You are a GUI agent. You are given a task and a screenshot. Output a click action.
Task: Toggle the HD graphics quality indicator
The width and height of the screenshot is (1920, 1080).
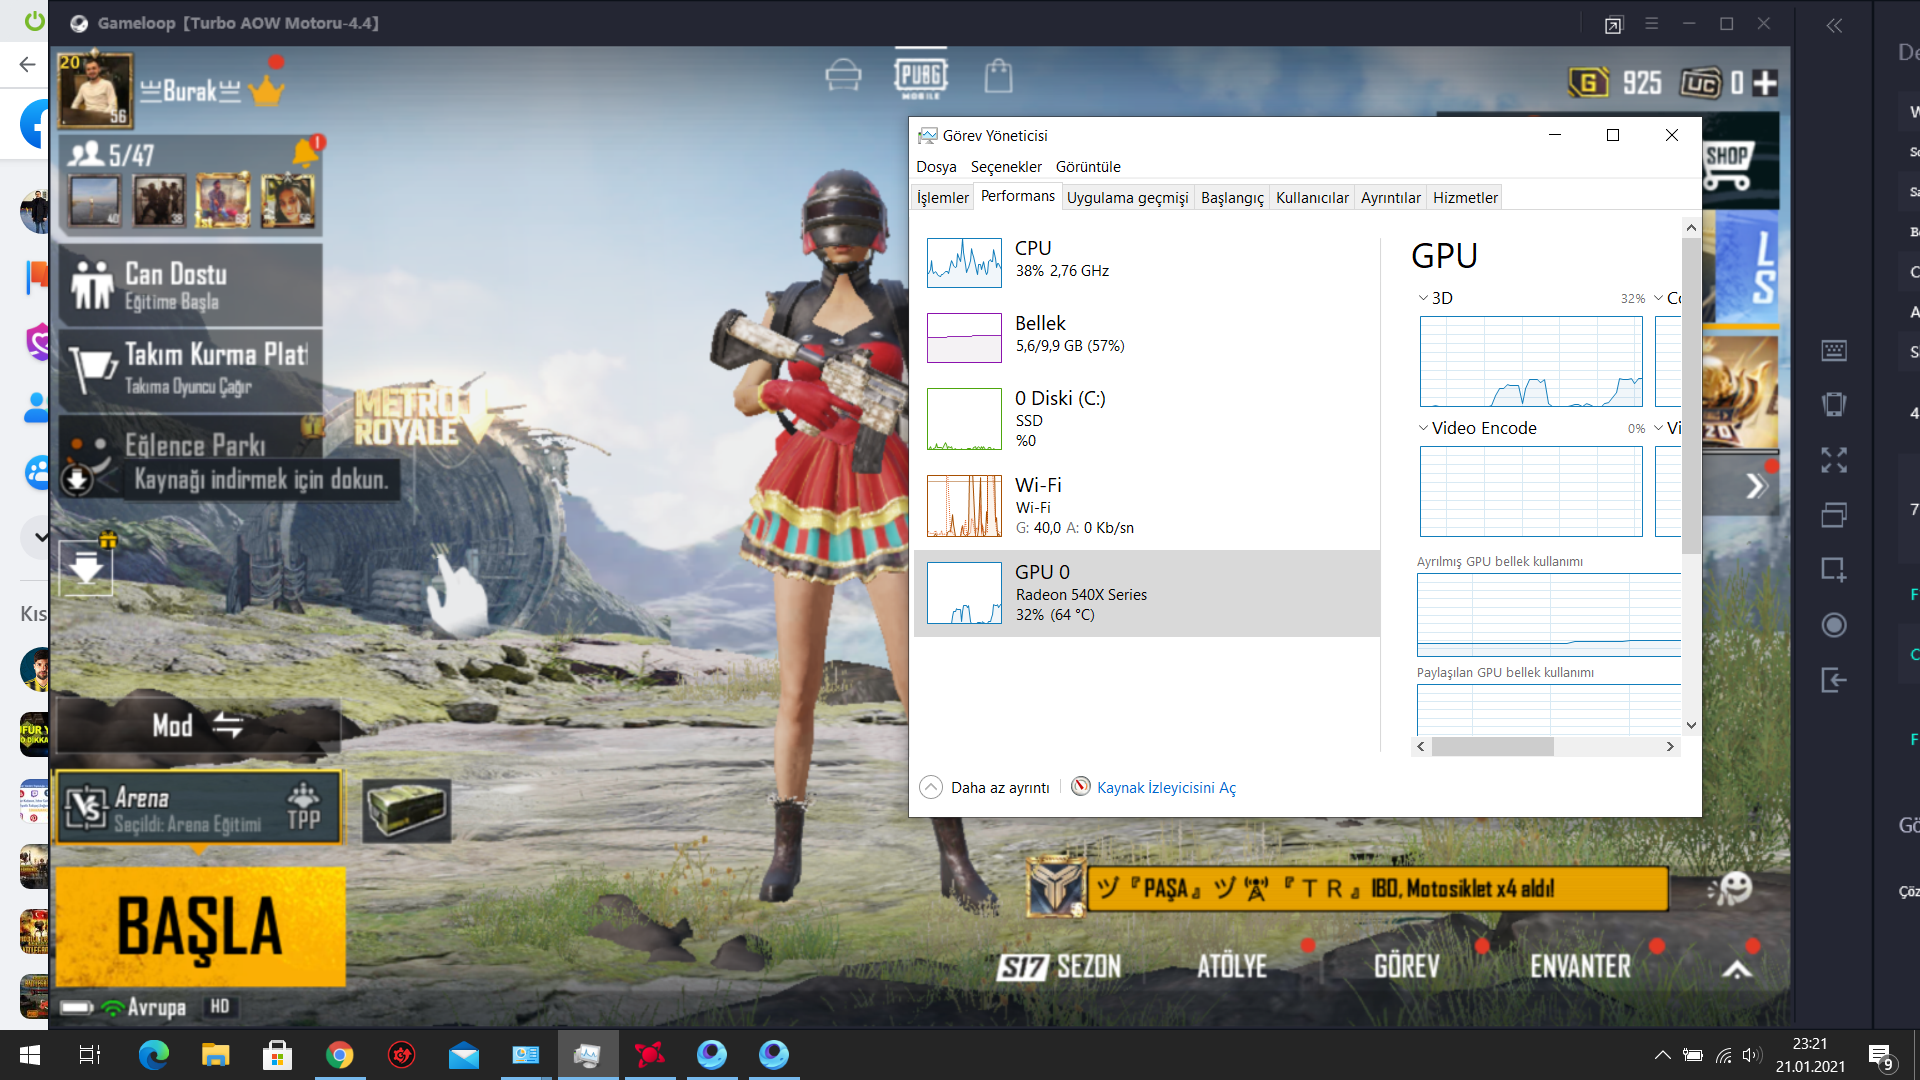click(x=220, y=1006)
